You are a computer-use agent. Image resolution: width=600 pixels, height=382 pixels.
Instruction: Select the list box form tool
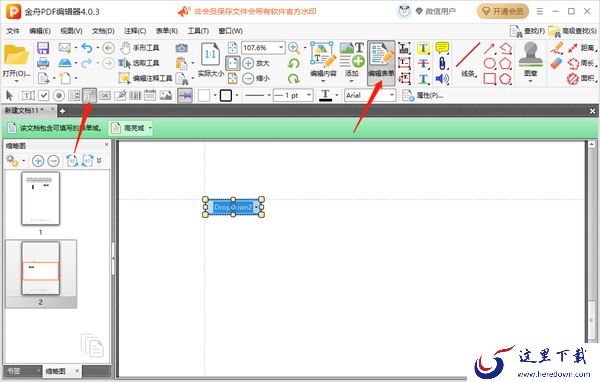[x=74, y=95]
